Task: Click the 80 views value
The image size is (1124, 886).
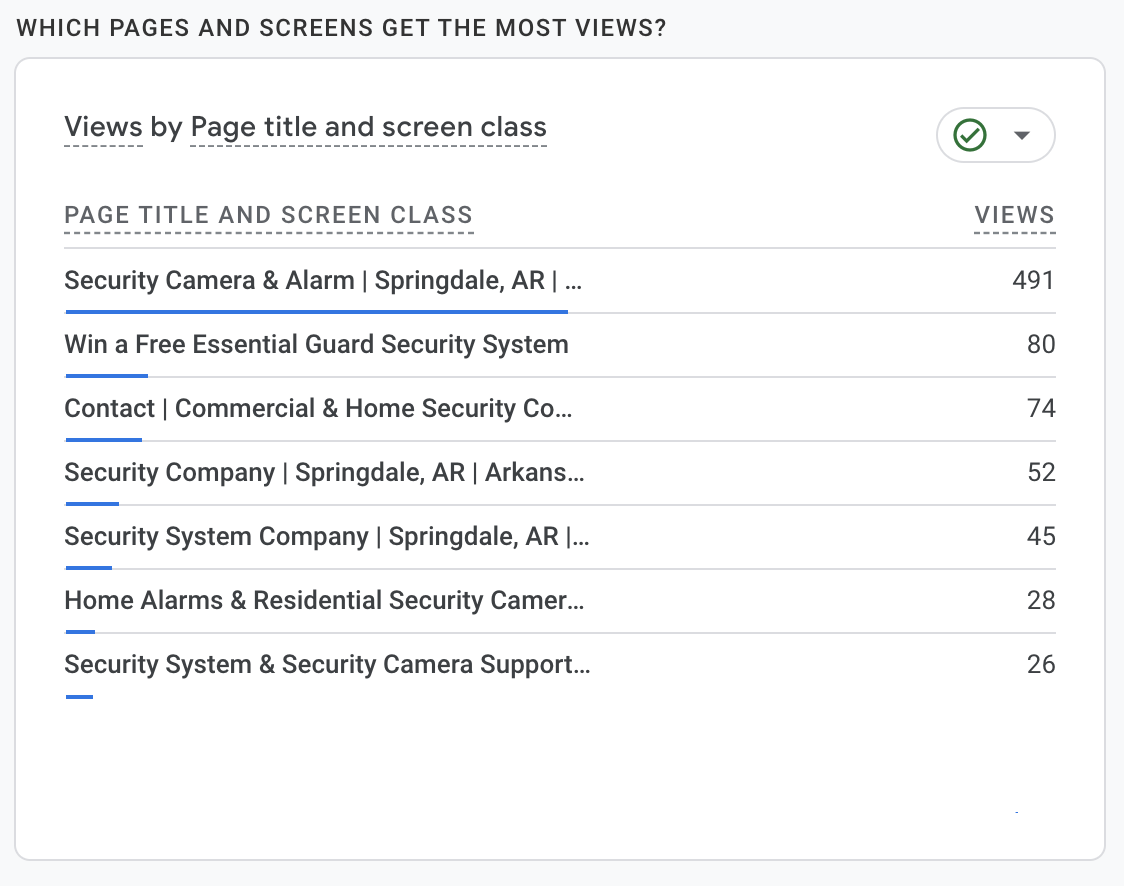Action: (x=1041, y=344)
